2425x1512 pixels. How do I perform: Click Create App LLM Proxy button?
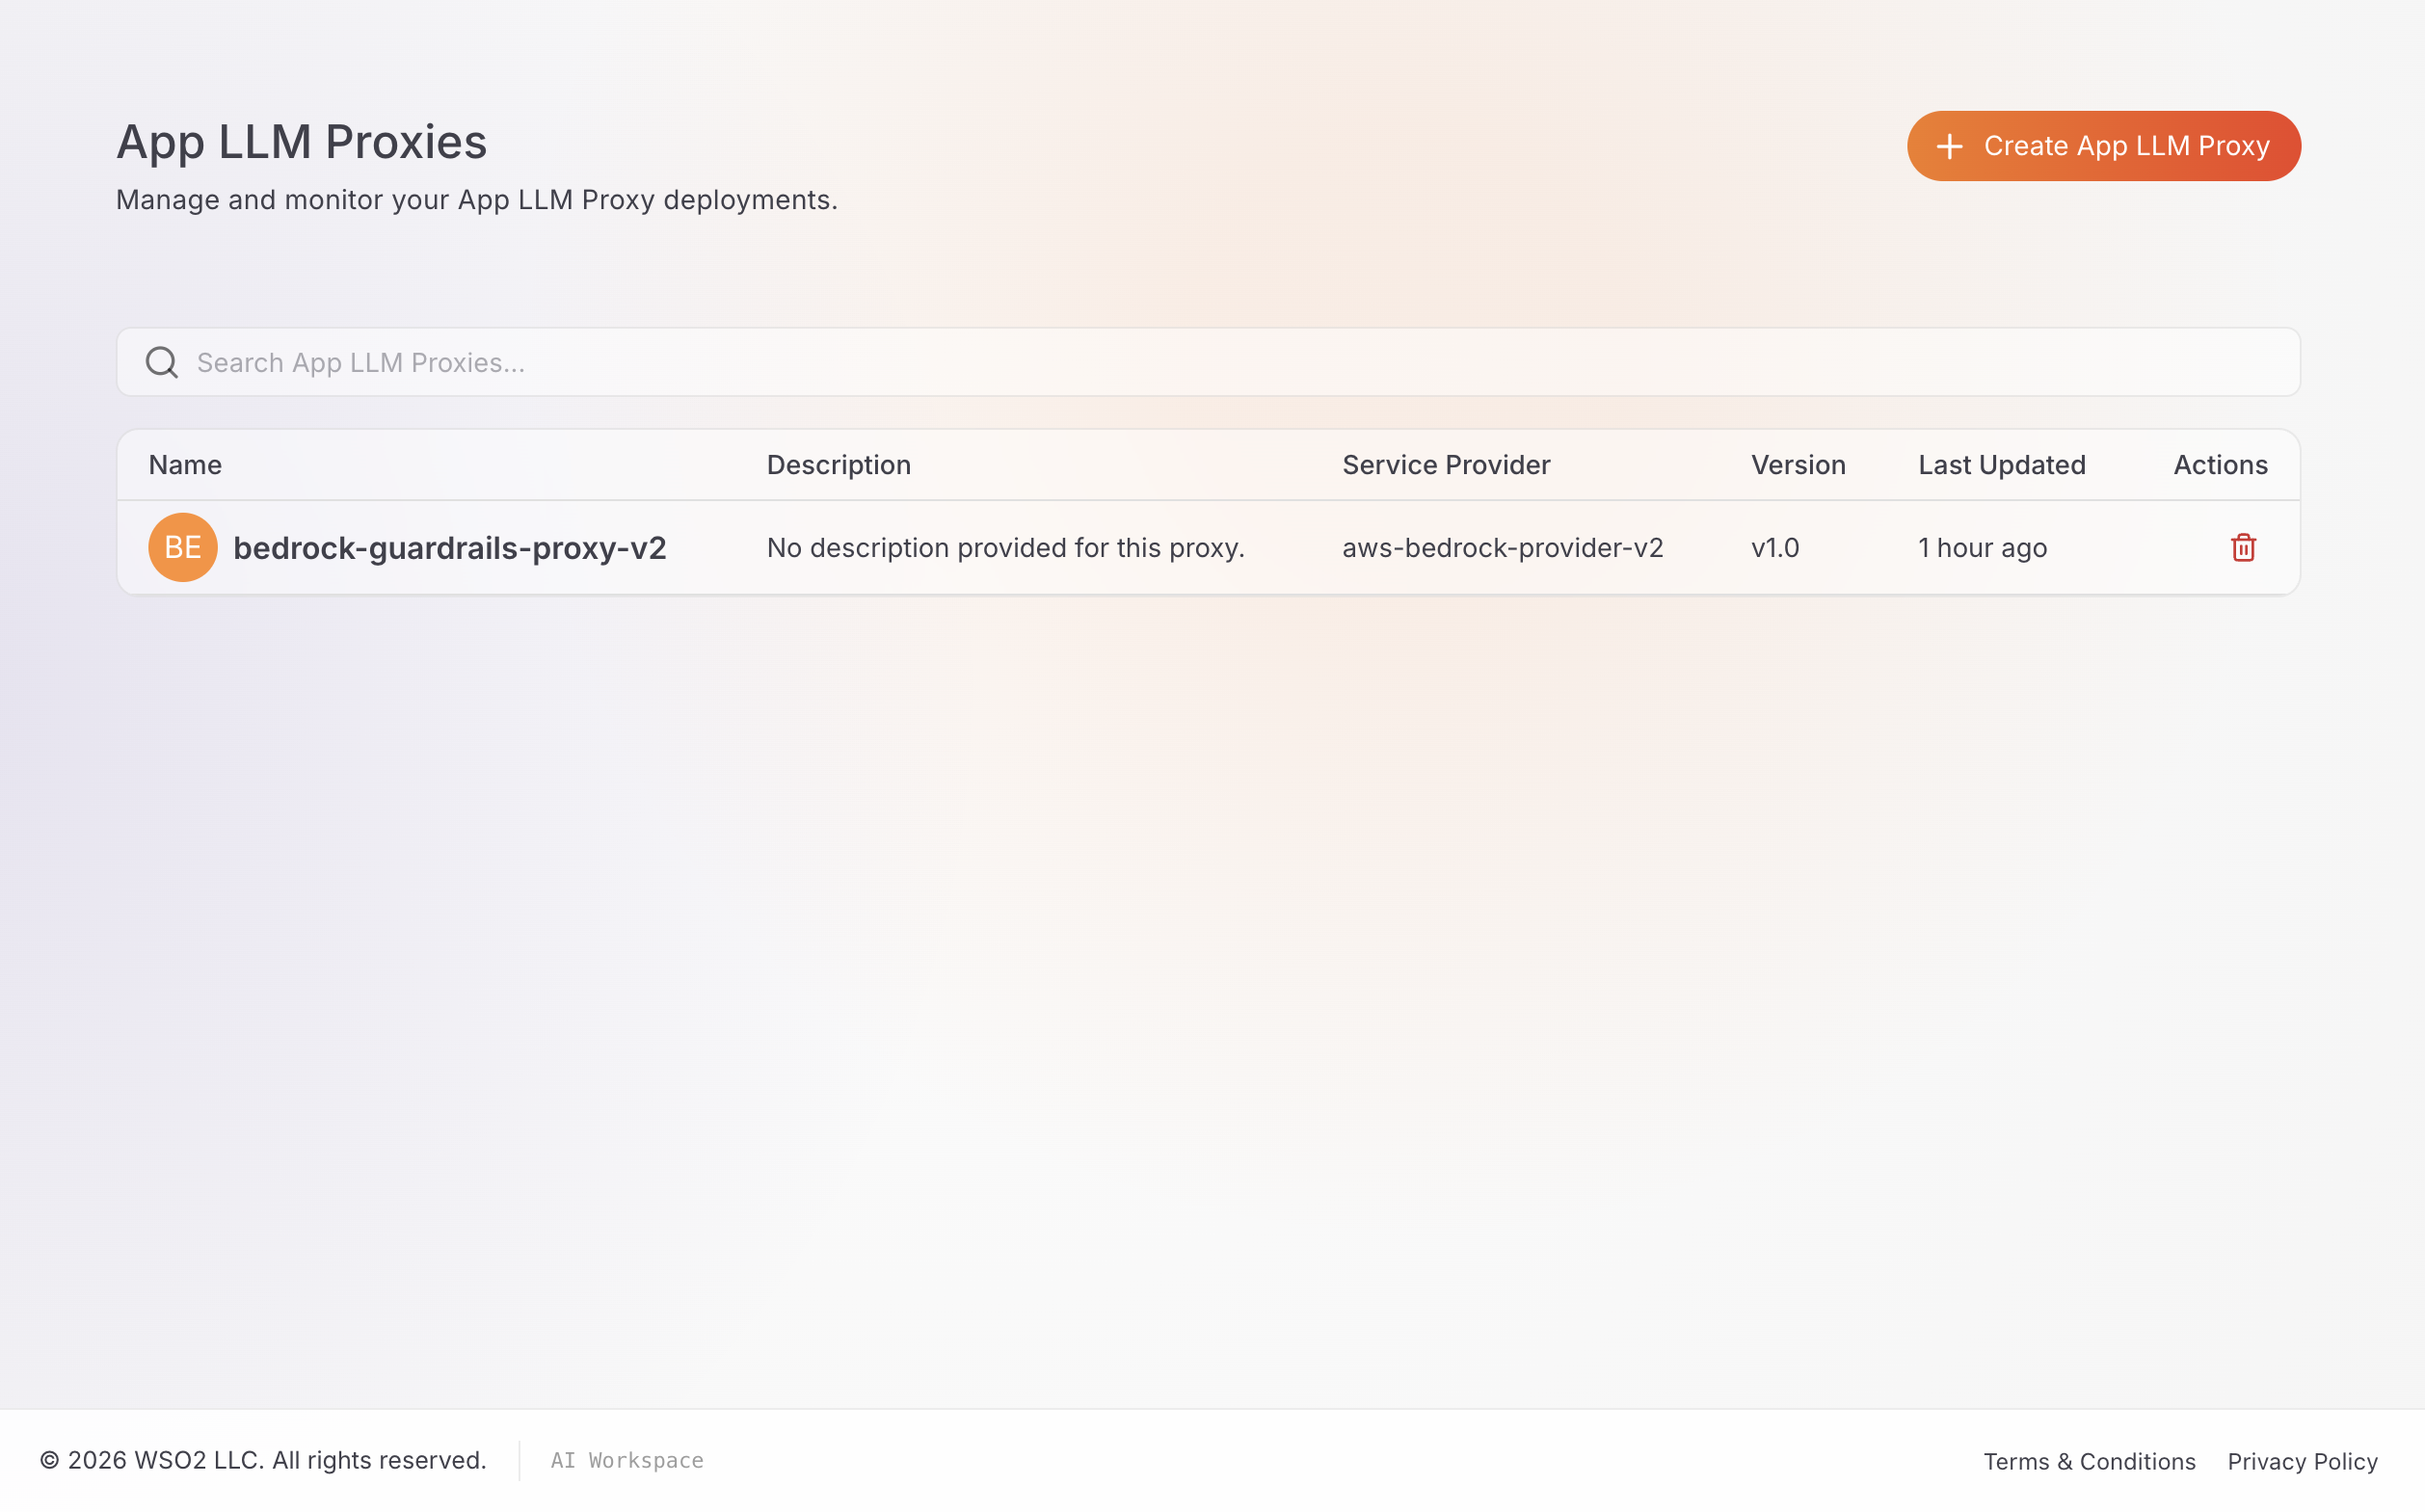coord(2103,146)
